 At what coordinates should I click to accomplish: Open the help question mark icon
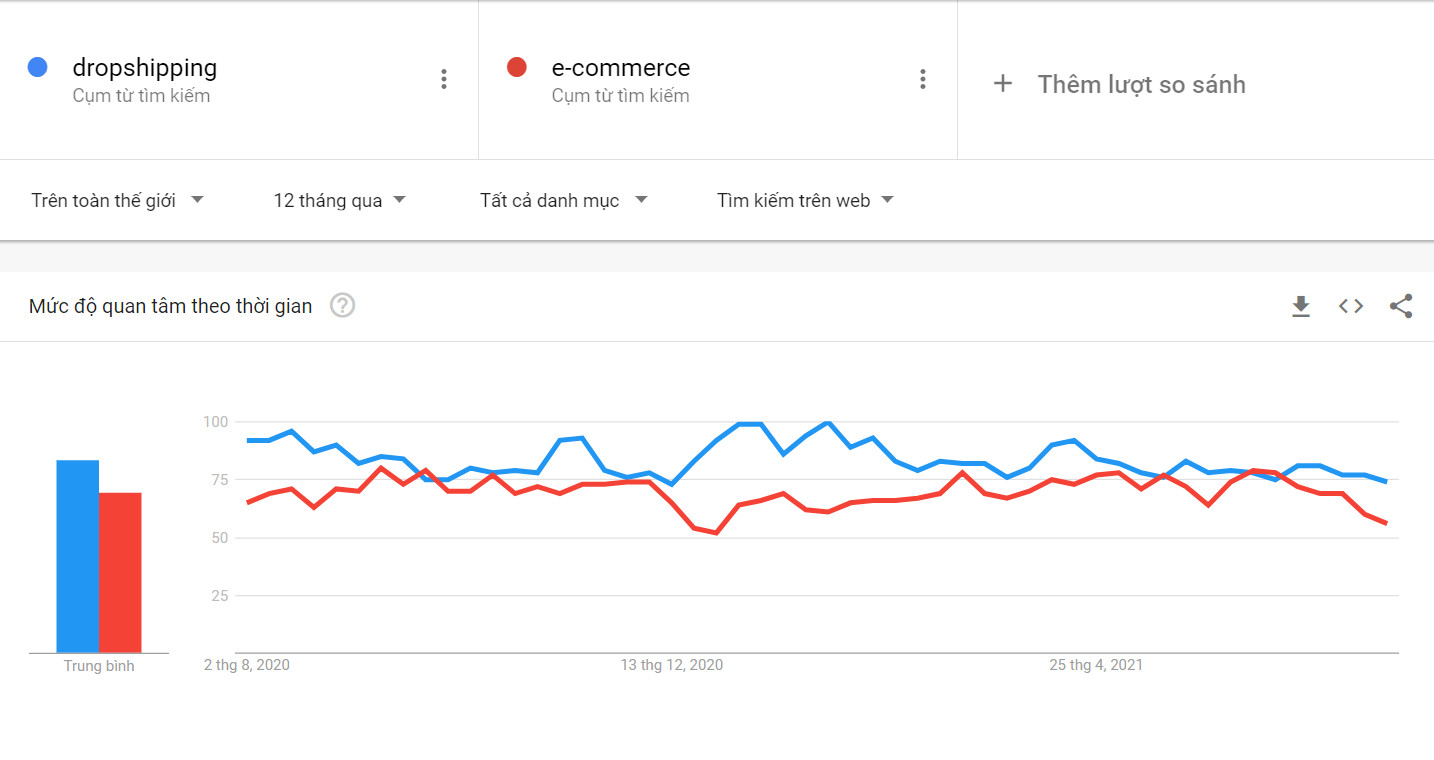pyautogui.click(x=343, y=306)
